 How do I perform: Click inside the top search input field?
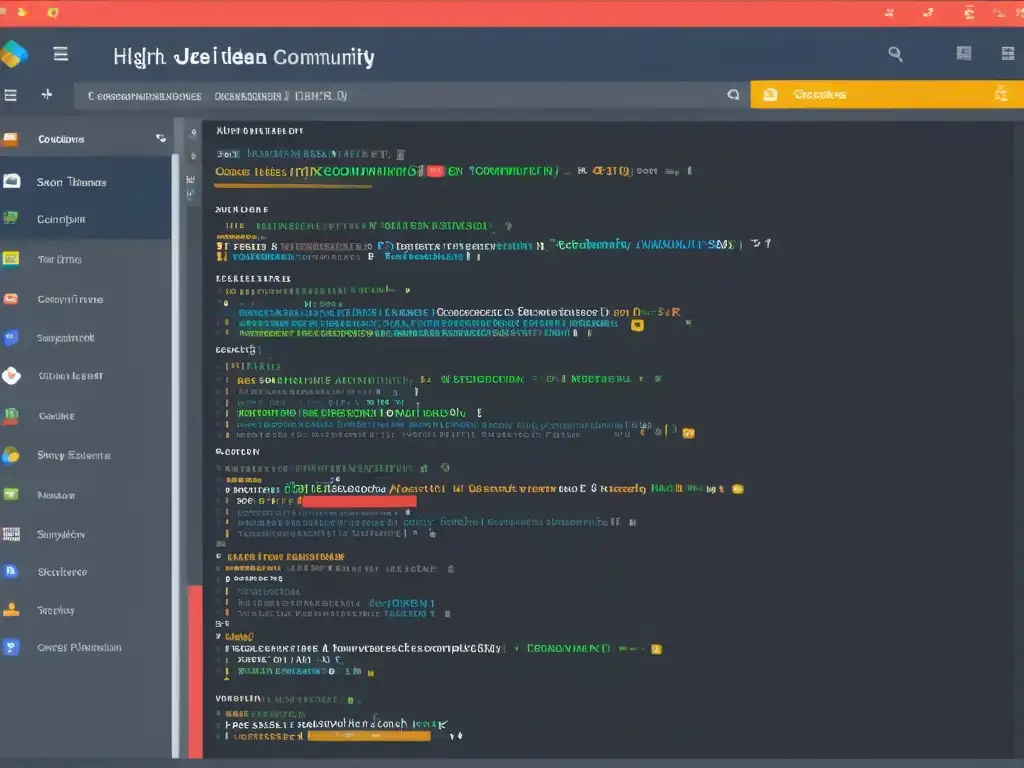point(400,93)
